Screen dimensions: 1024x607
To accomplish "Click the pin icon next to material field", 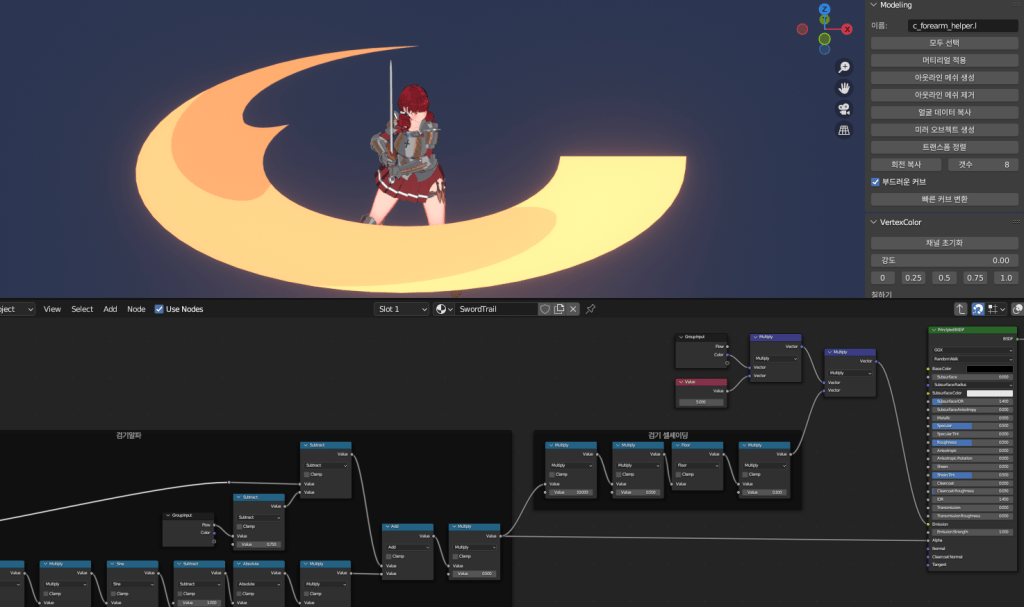I will click(x=591, y=309).
